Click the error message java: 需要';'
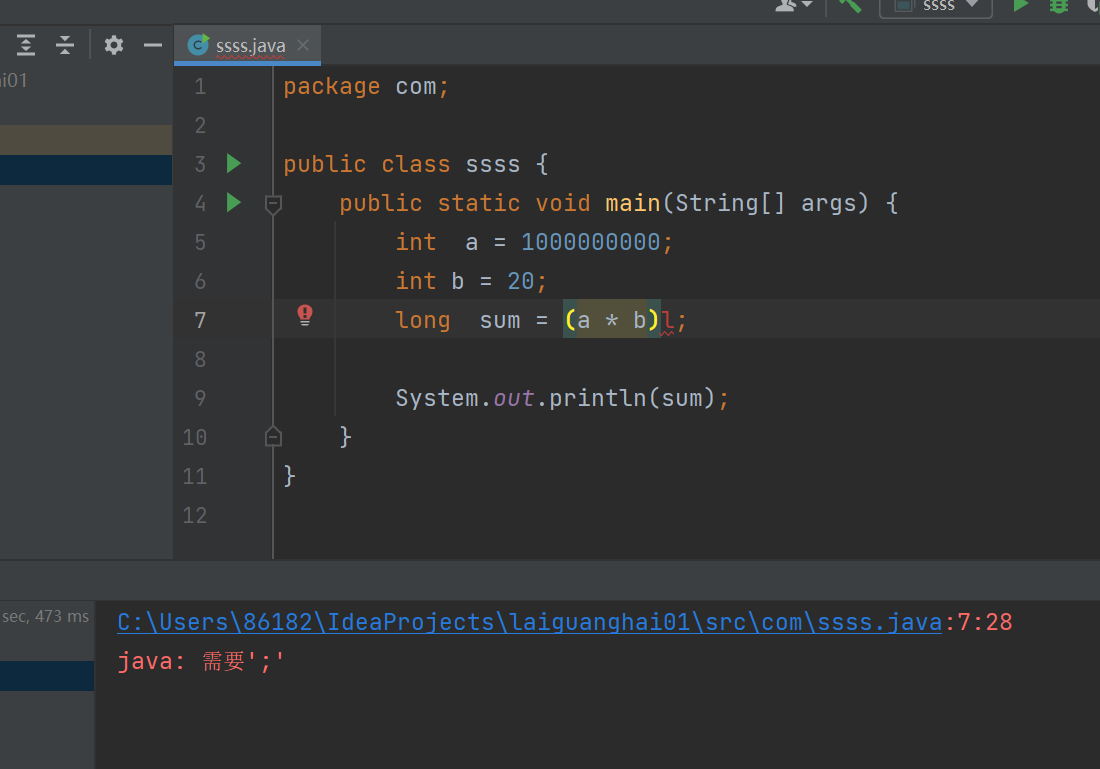 (201, 662)
